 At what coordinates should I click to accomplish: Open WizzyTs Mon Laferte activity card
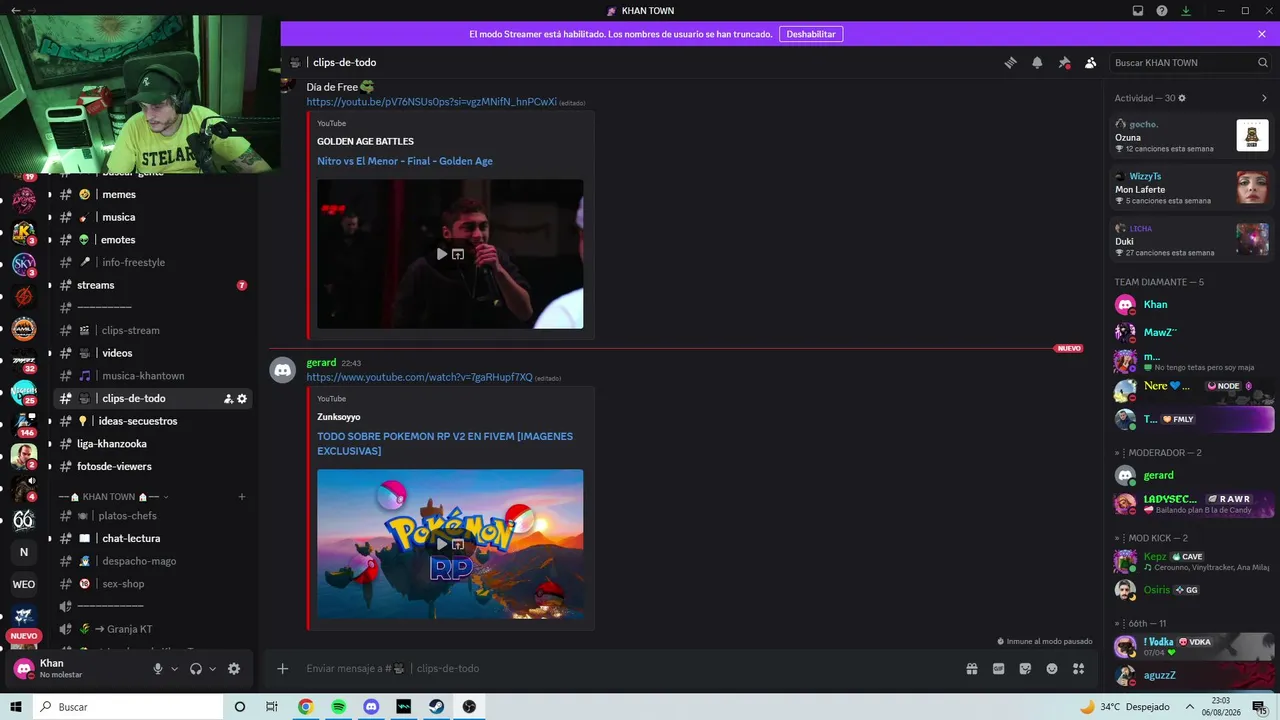pos(1191,188)
